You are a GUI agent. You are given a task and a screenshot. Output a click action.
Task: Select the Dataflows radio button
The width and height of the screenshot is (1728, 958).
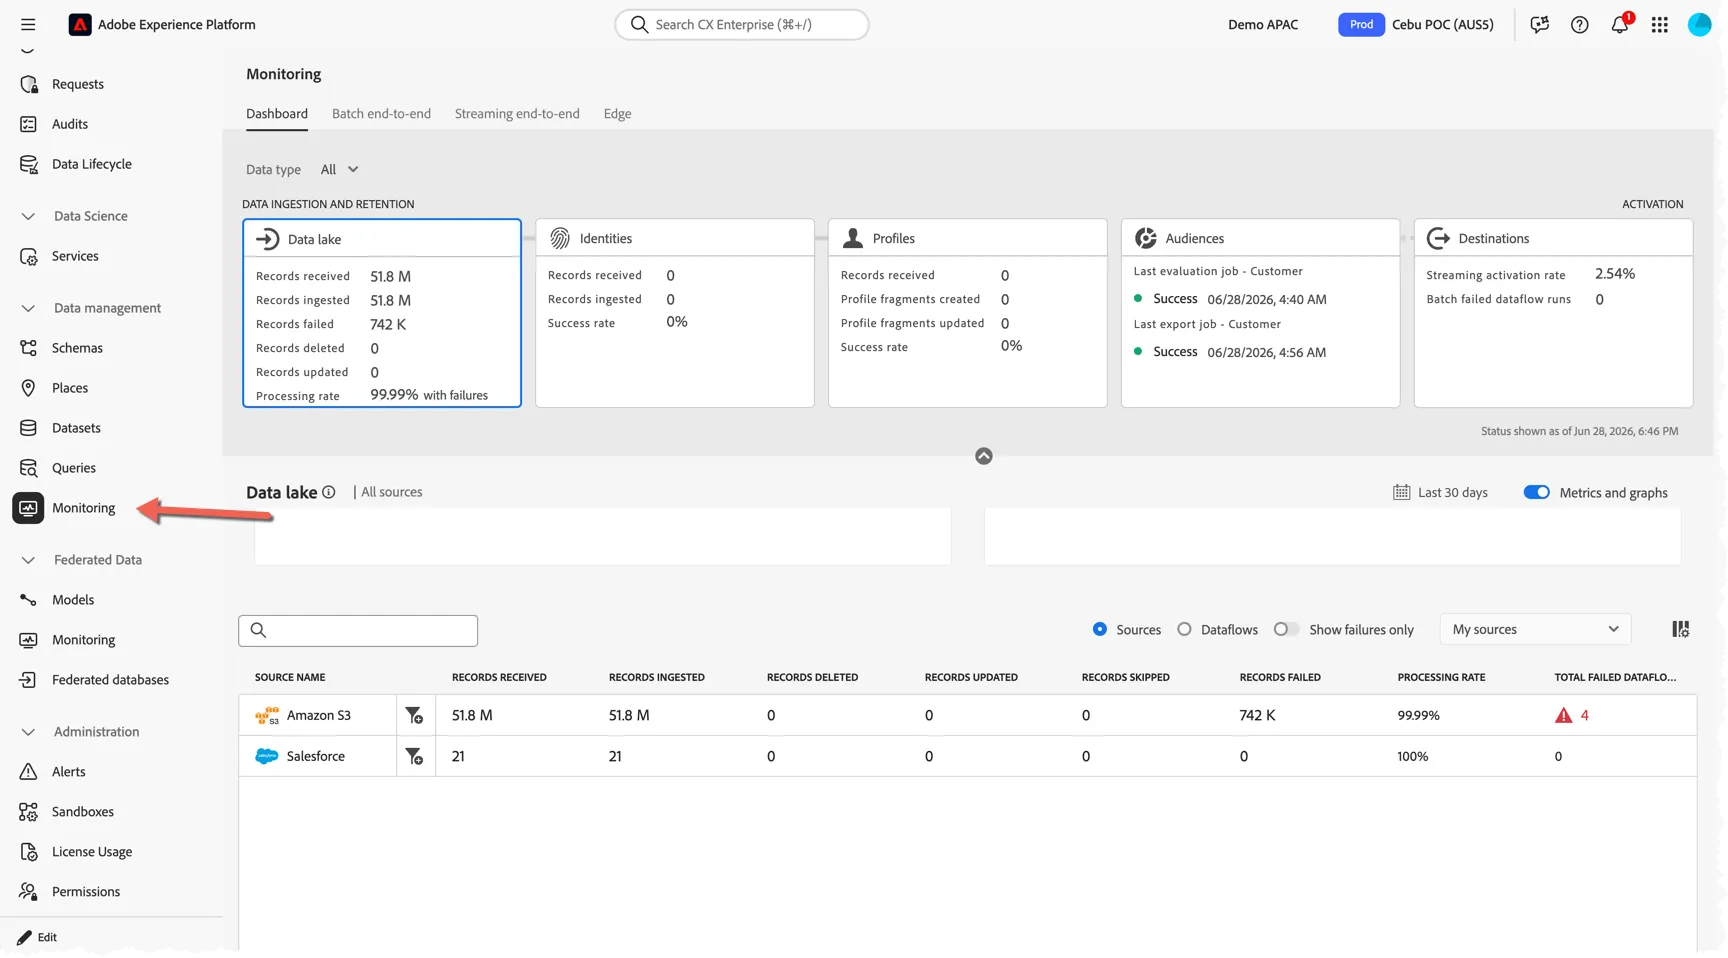click(x=1184, y=629)
